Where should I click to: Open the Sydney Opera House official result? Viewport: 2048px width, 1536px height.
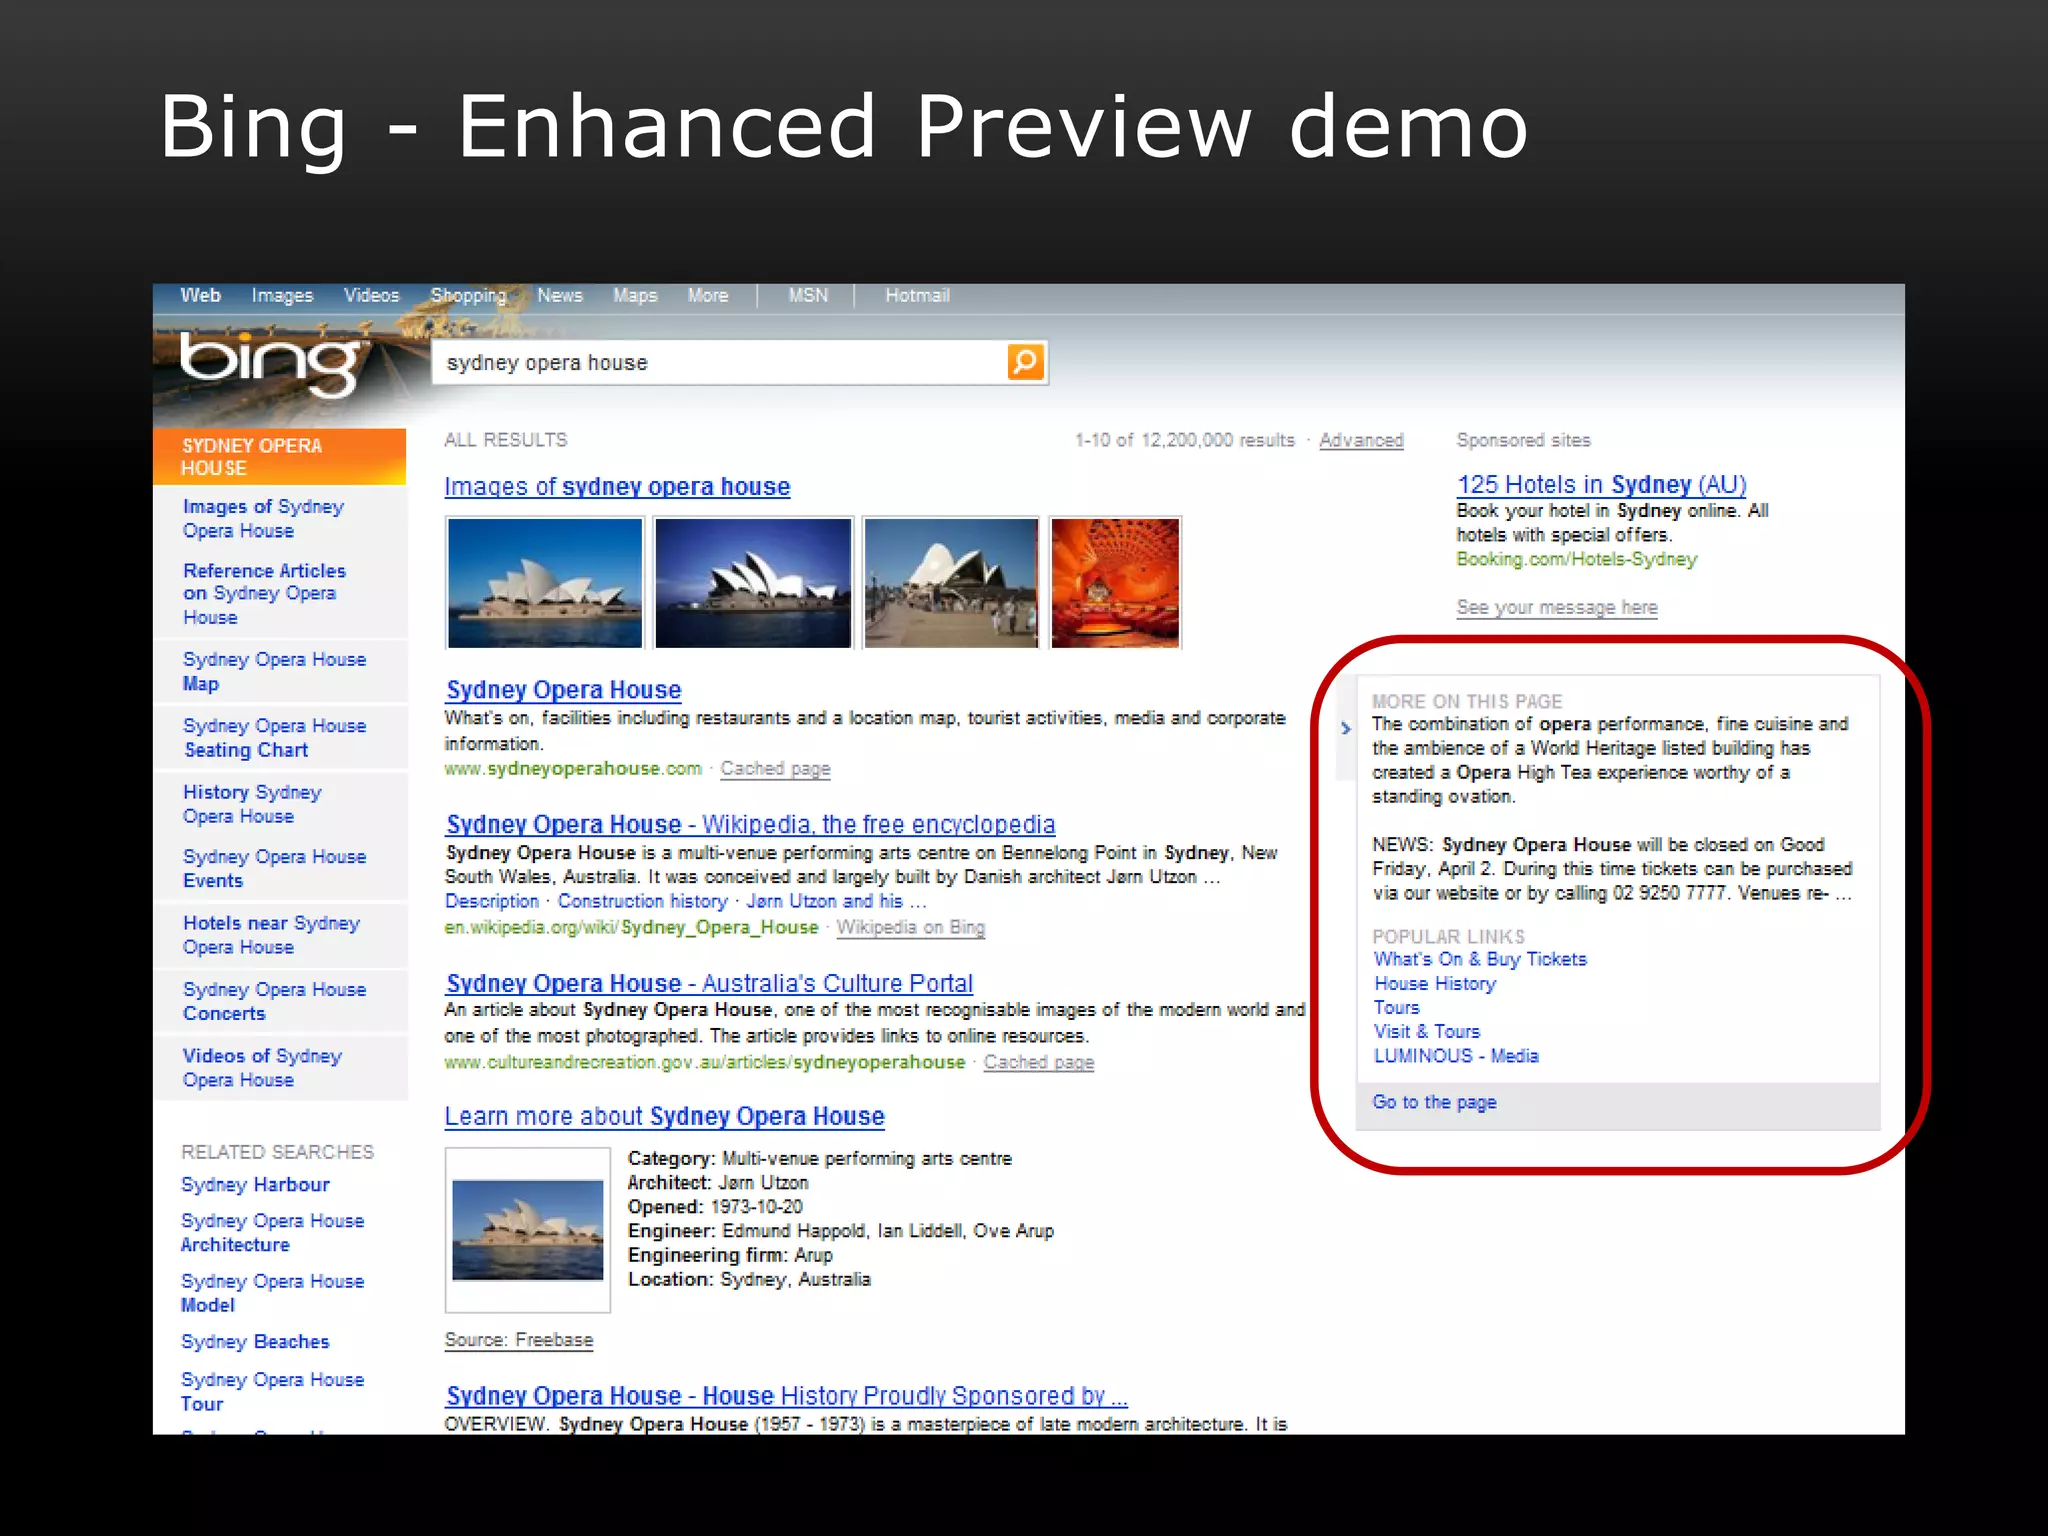[563, 690]
